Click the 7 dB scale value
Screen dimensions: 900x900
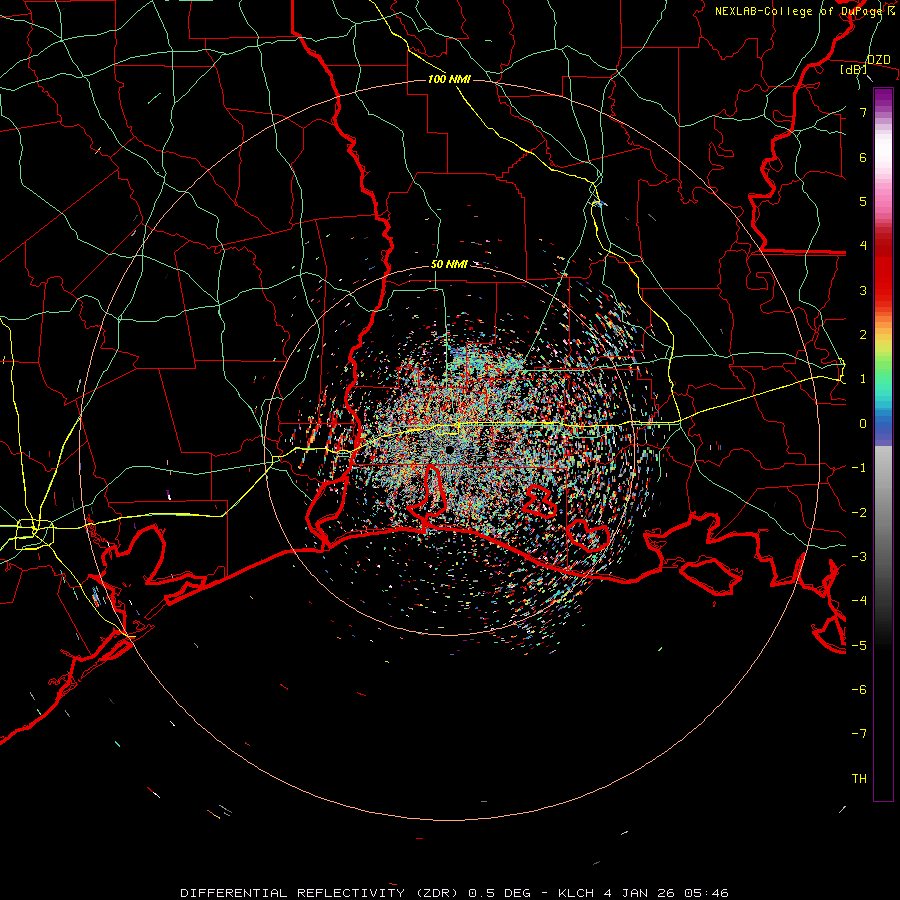863,112
